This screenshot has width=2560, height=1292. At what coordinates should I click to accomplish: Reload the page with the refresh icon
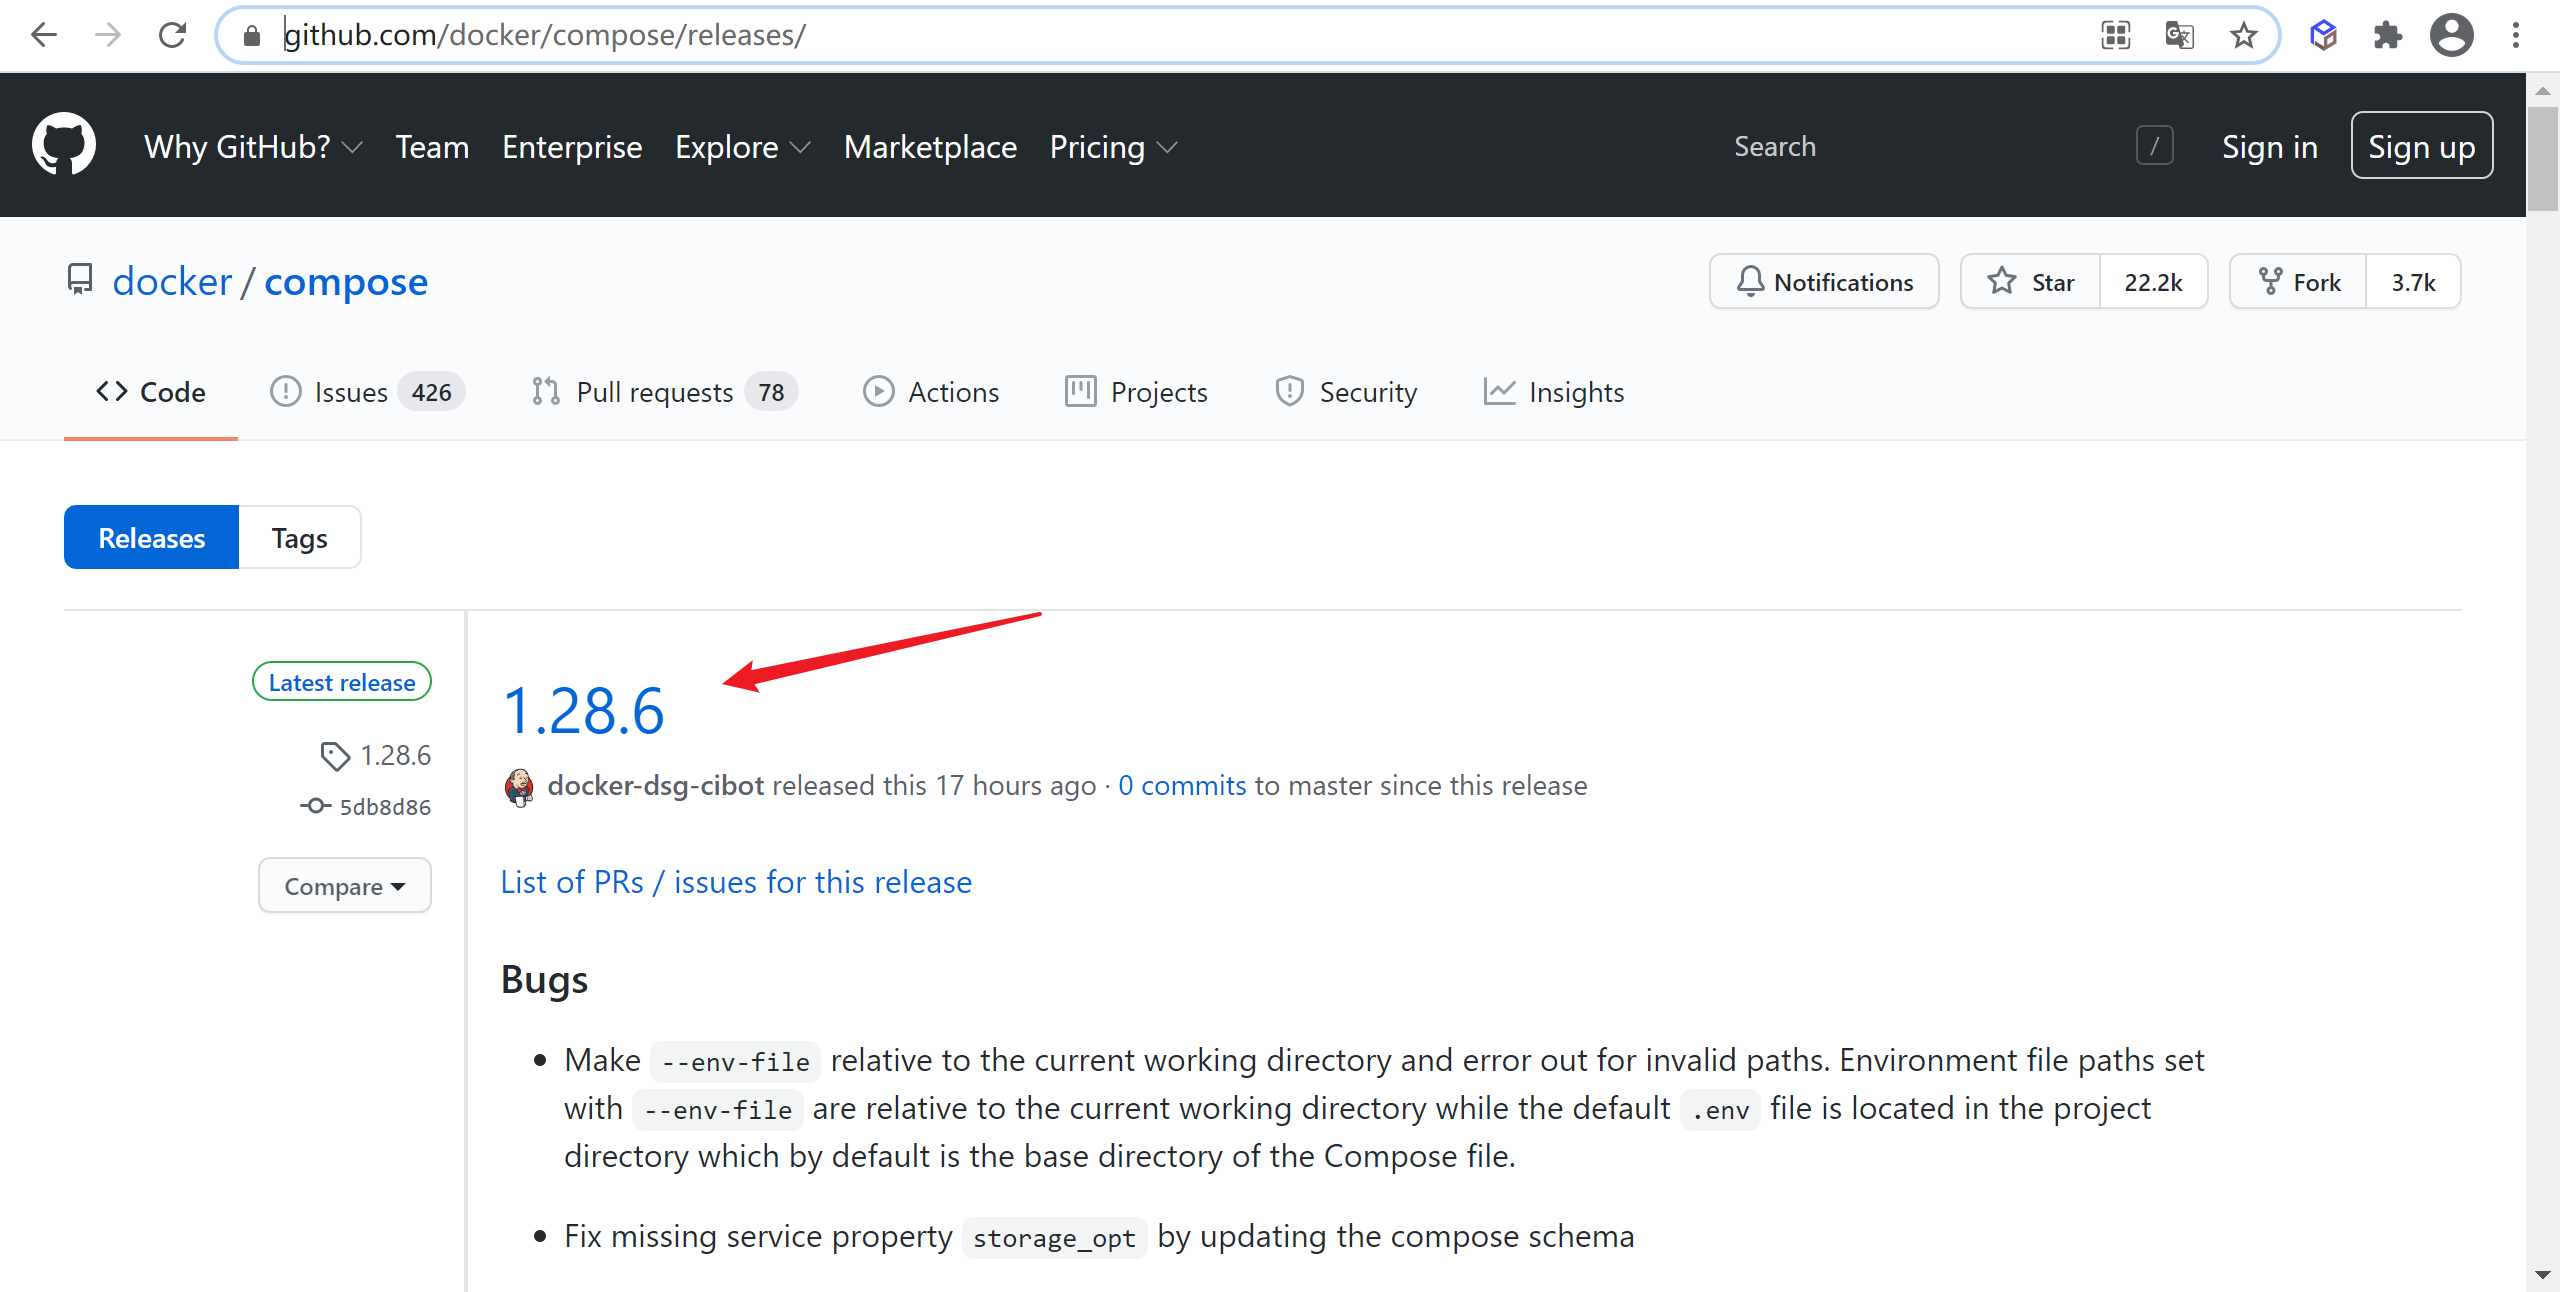tap(172, 35)
